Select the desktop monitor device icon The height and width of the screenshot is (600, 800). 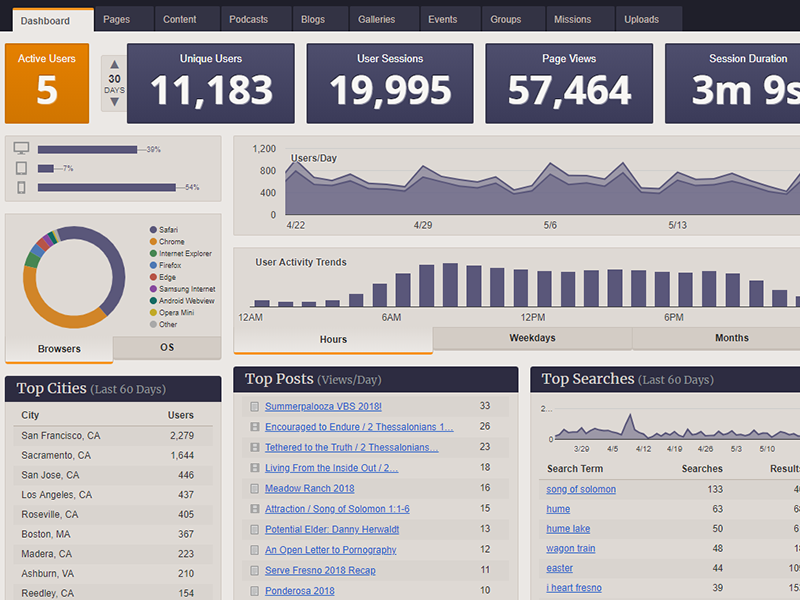pyautogui.click(x=21, y=148)
